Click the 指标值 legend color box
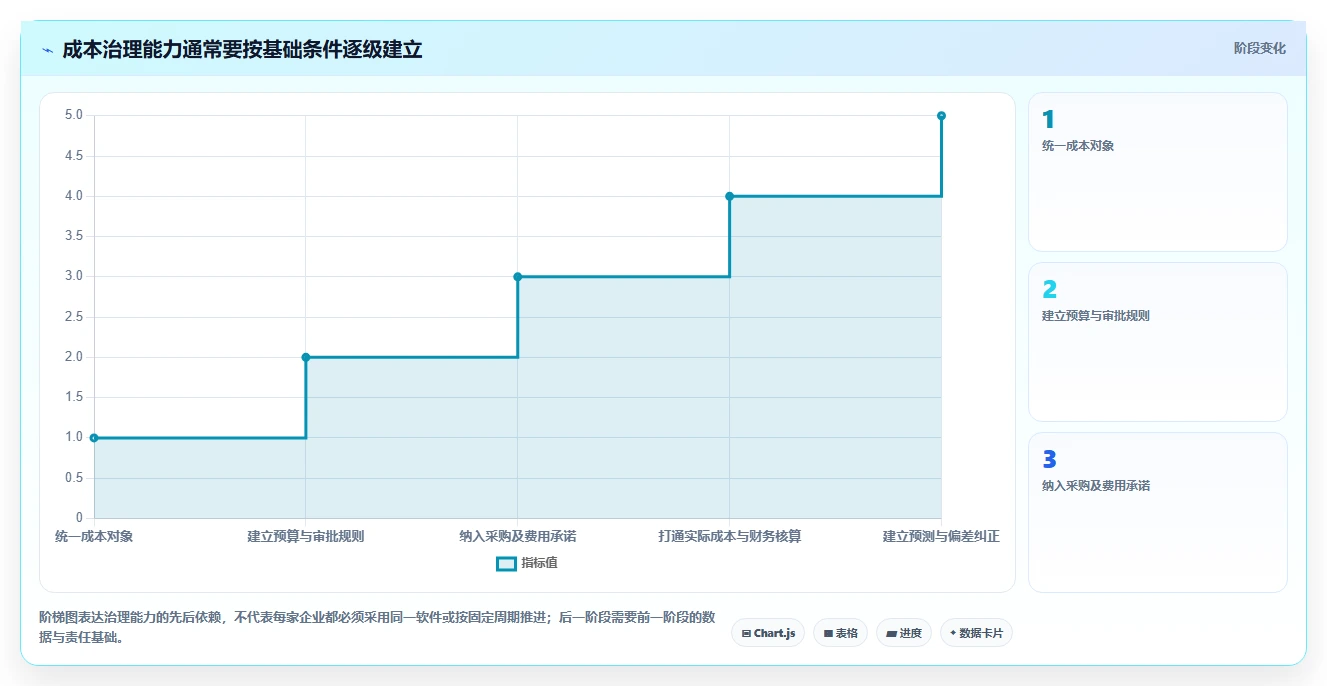1327x686 pixels. [506, 563]
